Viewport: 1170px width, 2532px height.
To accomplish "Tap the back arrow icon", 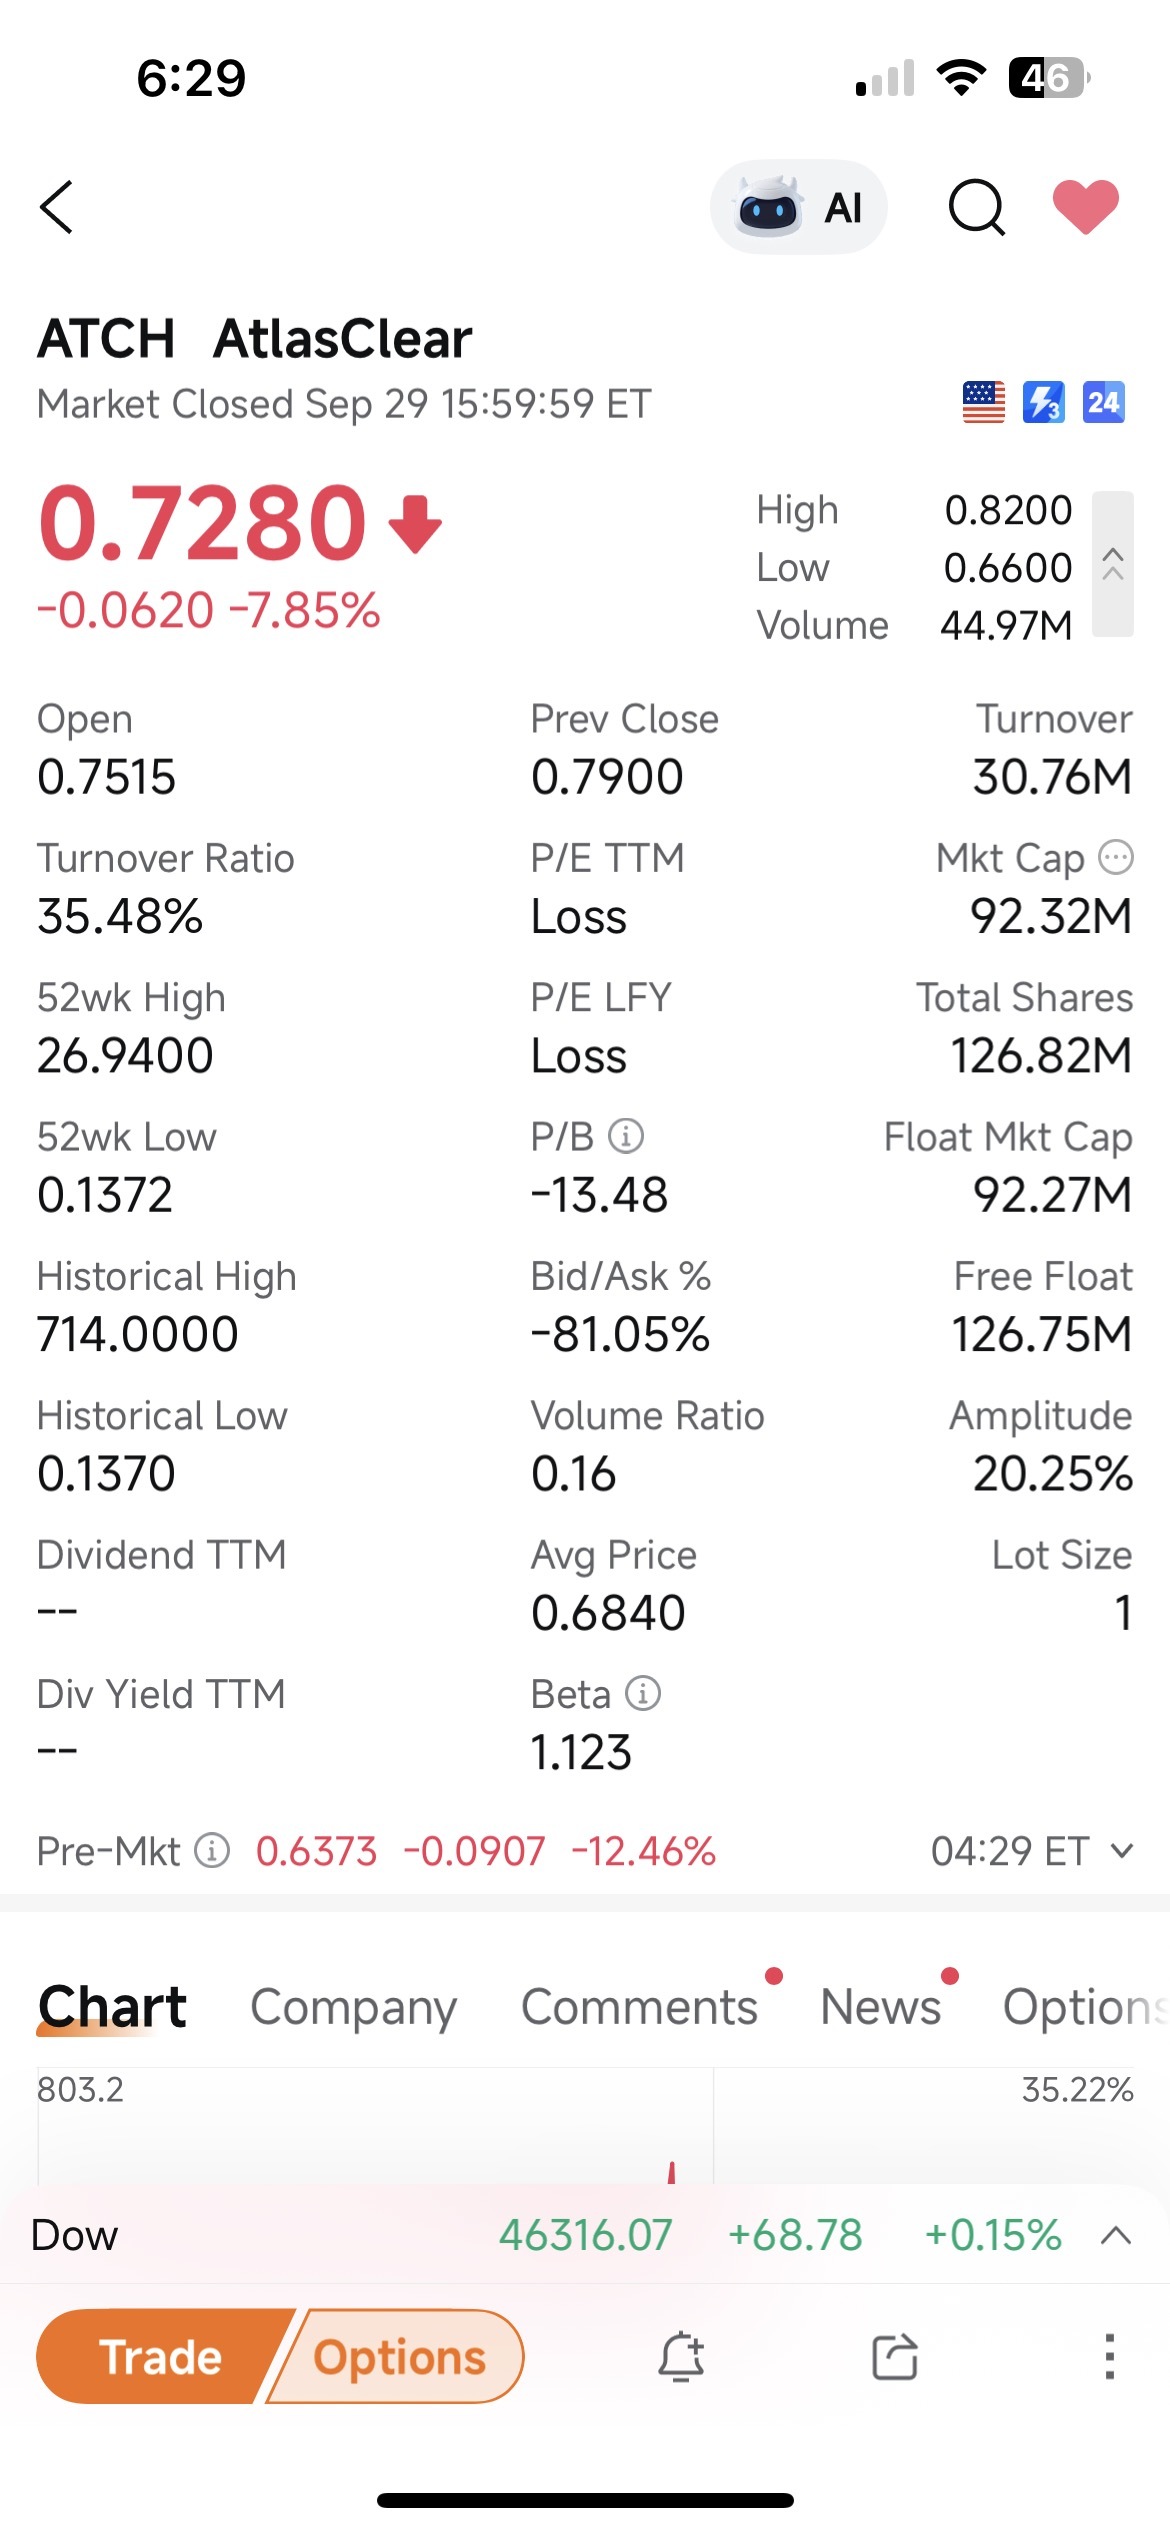I will click(x=57, y=207).
